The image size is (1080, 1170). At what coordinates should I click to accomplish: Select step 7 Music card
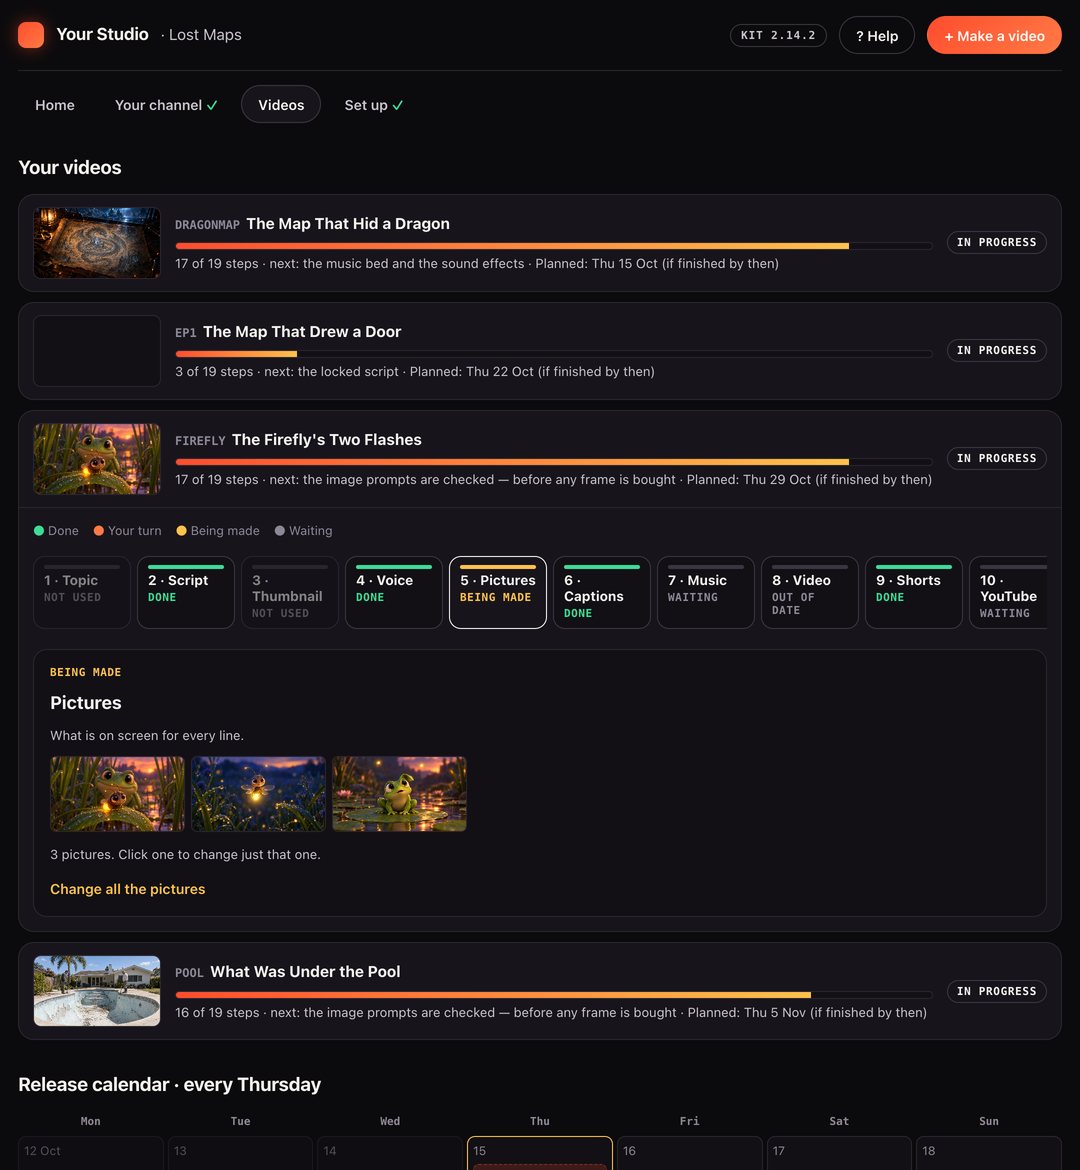point(706,592)
